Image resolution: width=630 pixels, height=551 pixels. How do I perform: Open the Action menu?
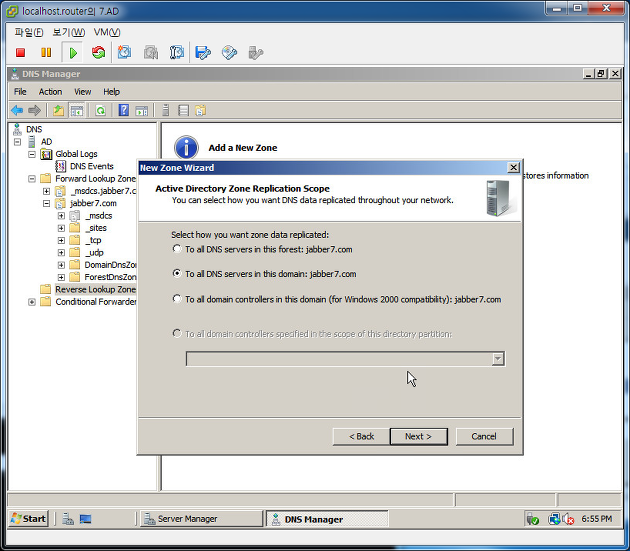(x=50, y=92)
